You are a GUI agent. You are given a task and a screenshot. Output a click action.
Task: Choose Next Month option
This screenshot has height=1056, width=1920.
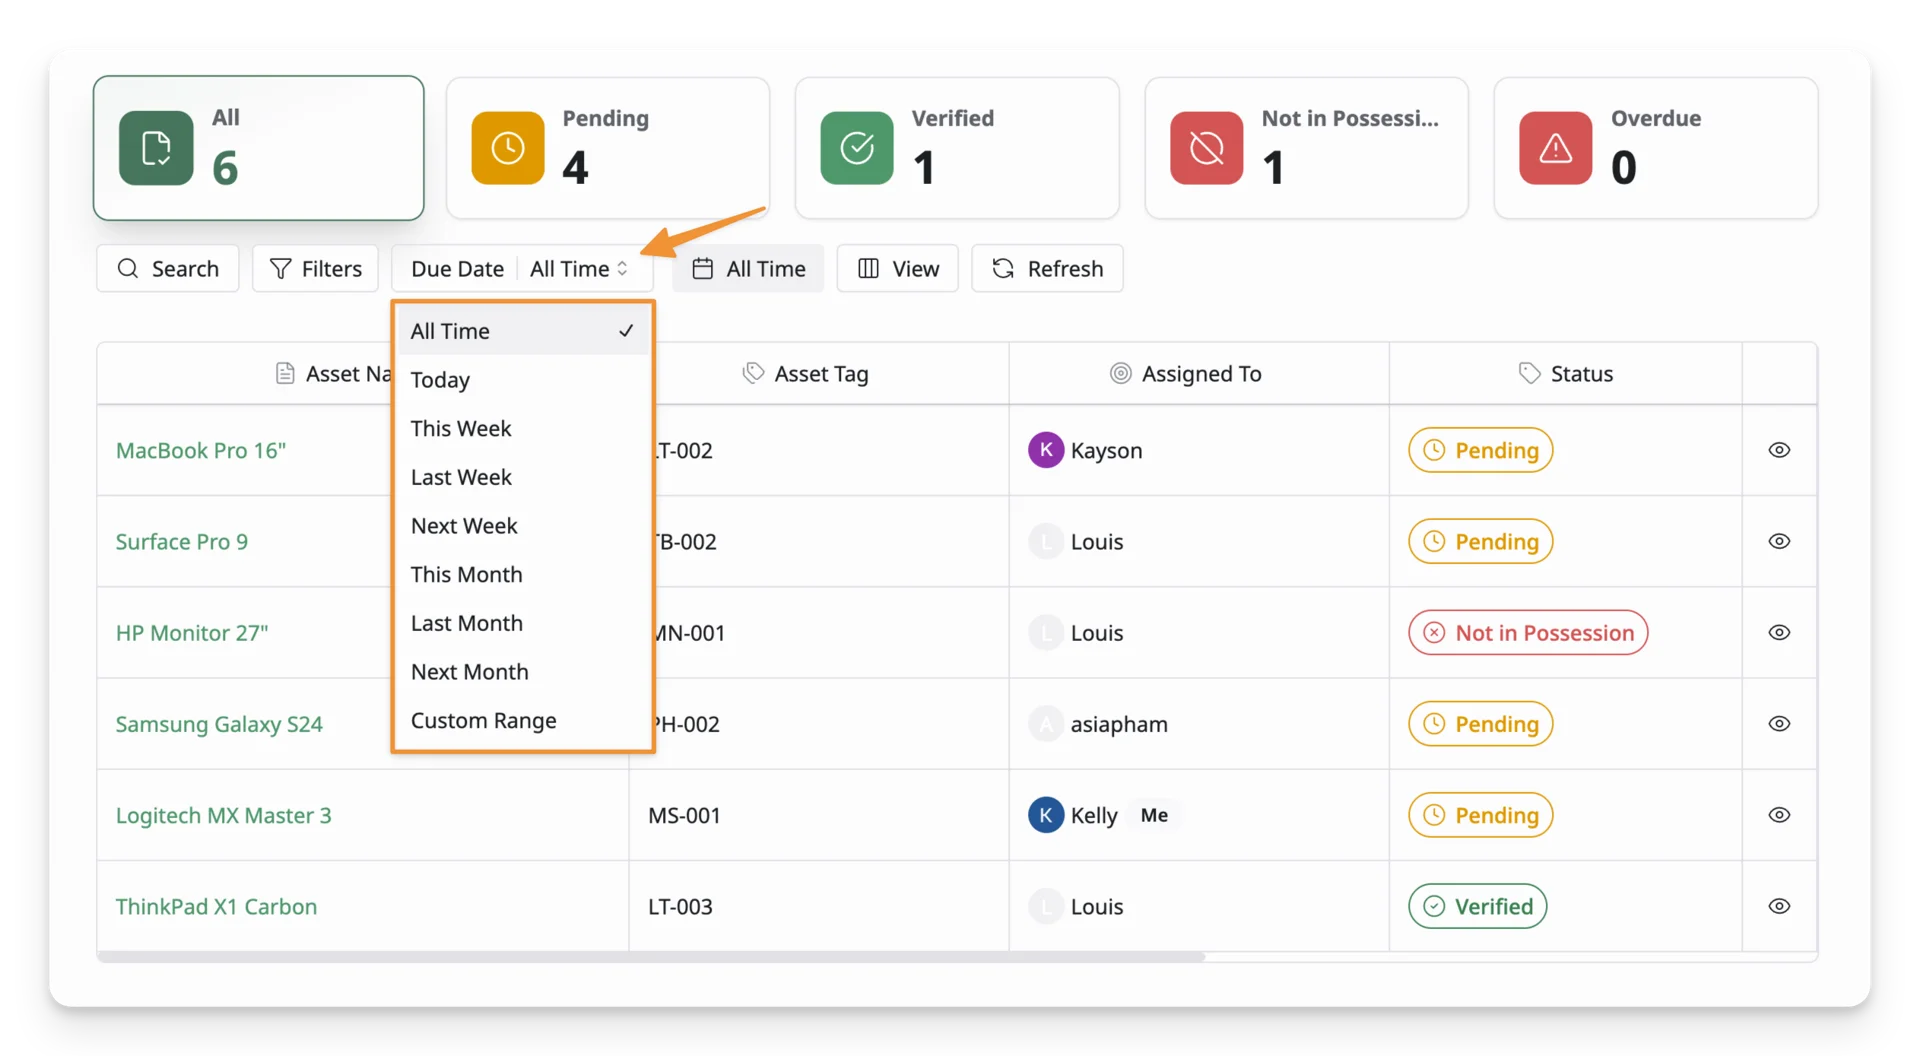[x=523, y=672]
